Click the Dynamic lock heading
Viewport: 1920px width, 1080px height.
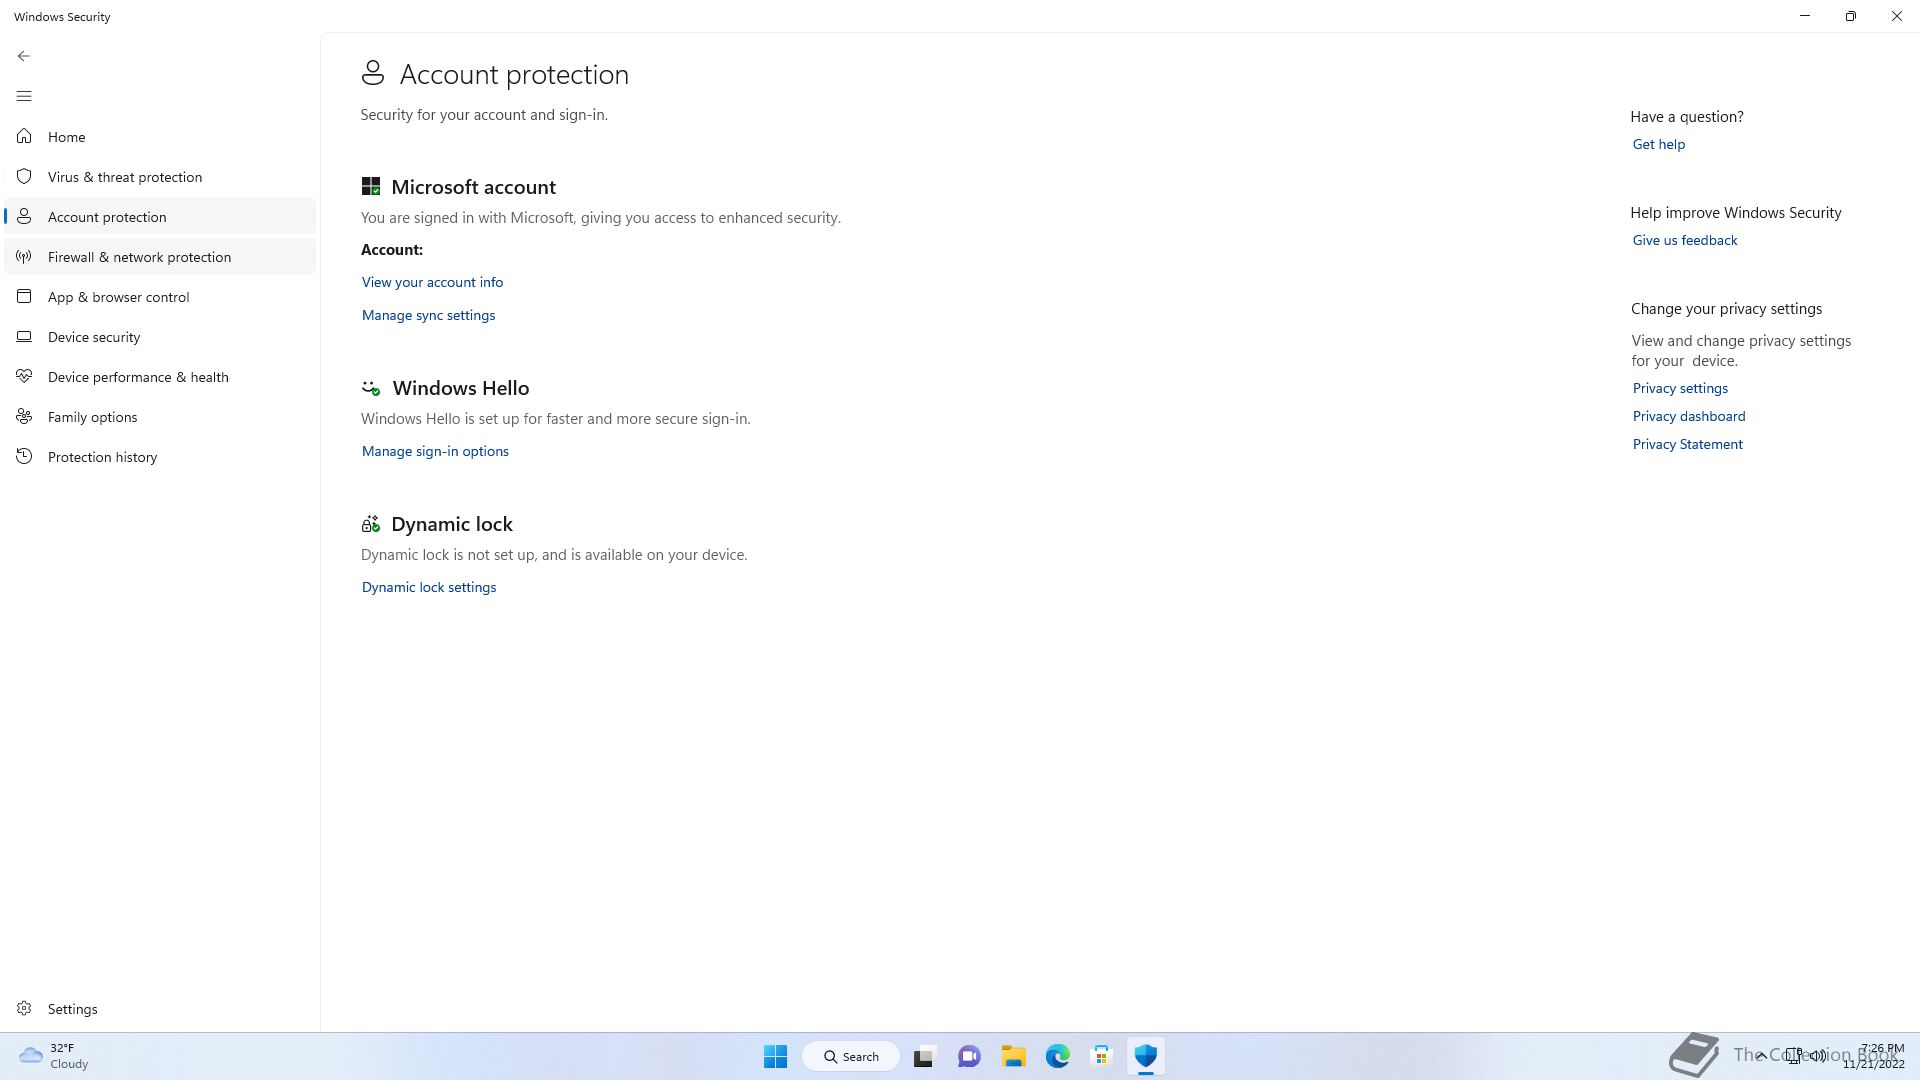(x=452, y=524)
